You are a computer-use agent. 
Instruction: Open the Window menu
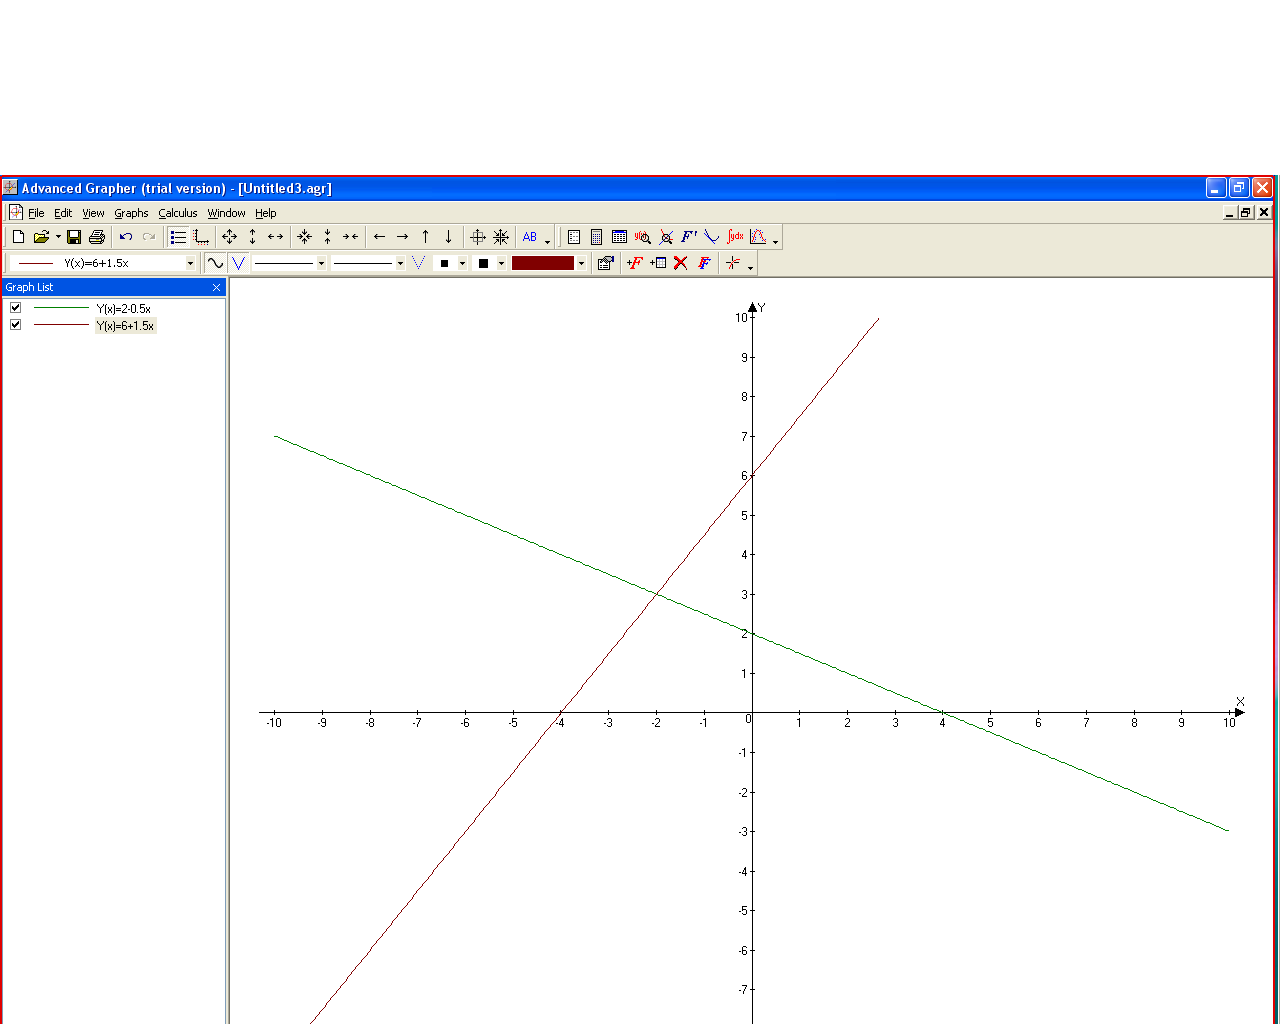pyautogui.click(x=226, y=213)
